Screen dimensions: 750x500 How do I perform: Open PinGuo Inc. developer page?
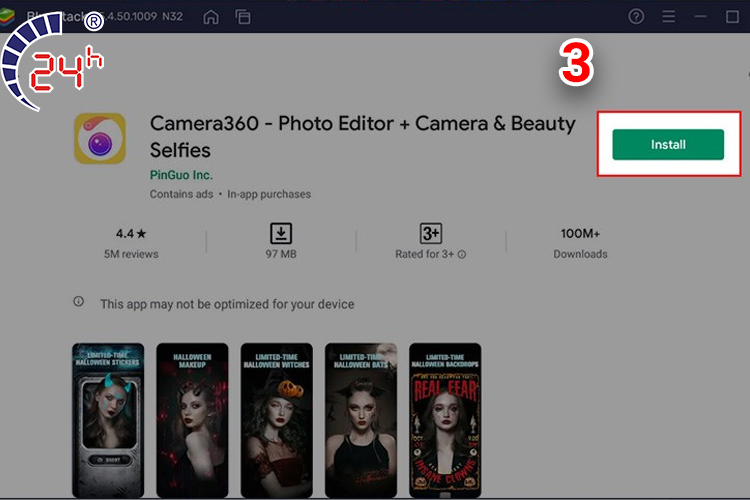click(x=181, y=175)
